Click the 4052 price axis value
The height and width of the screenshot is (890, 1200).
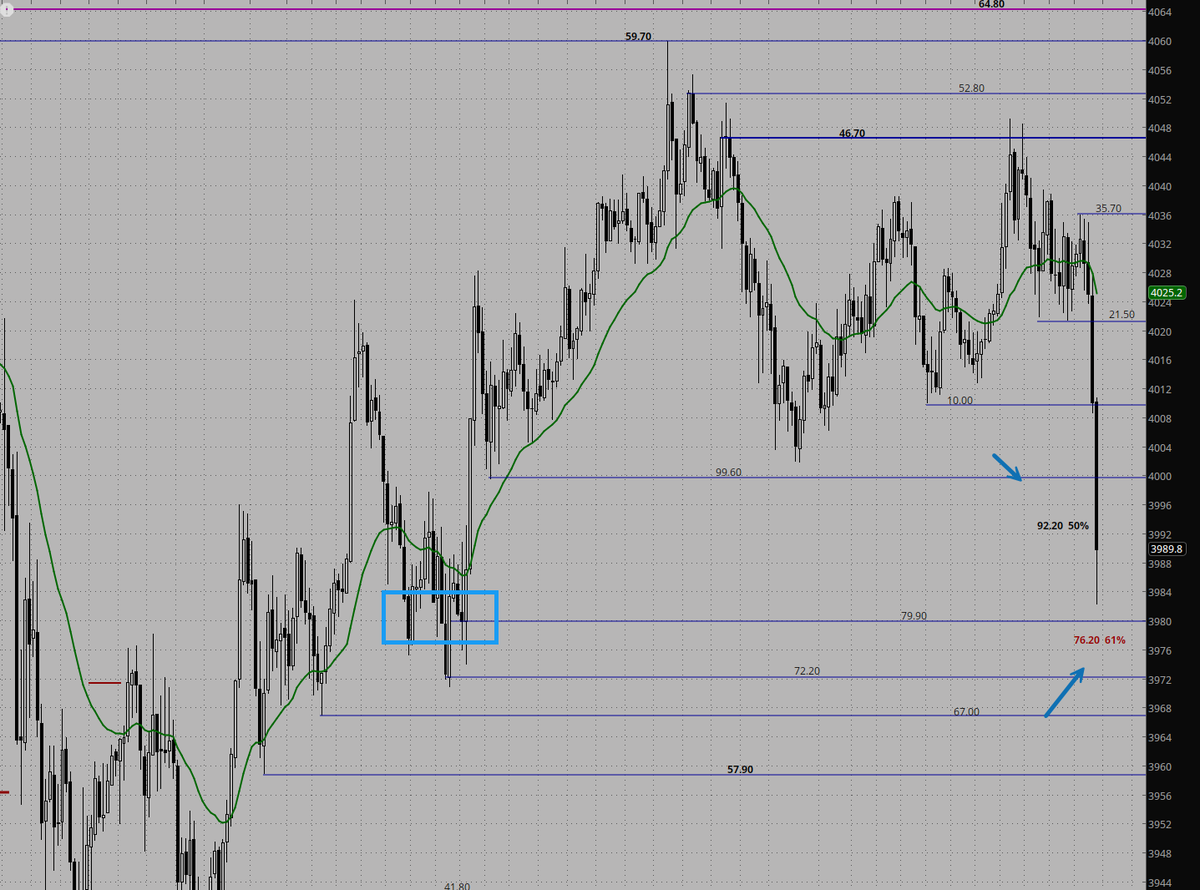(x=1161, y=100)
